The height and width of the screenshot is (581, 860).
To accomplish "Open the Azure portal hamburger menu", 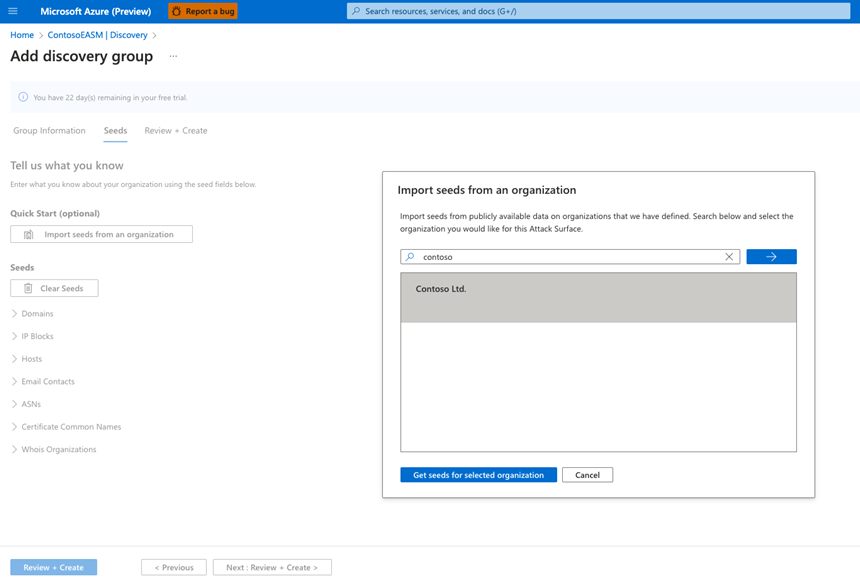I will click(x=13, y=11).
